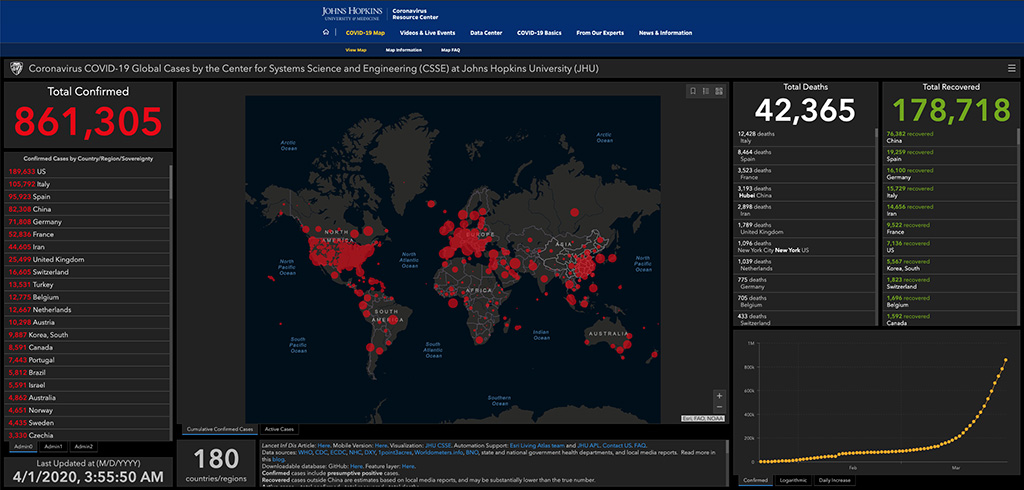Click the 12,428 deaths Italy entry
The image size is (1024, 490).
tap(805, 137)
